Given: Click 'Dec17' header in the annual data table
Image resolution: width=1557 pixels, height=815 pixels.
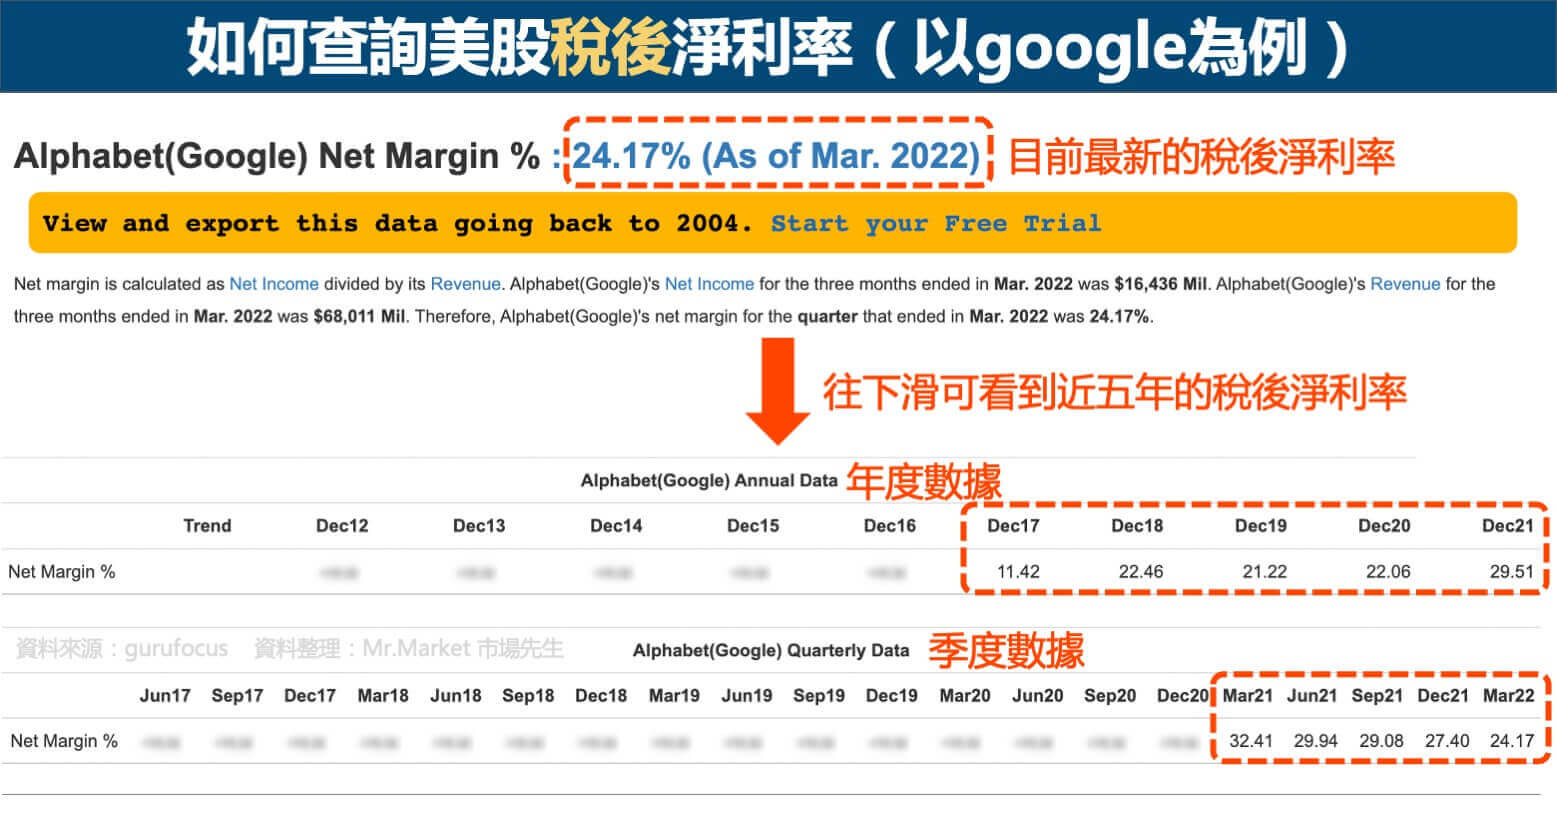Looking at the screenshot, I should point(1013,526).
